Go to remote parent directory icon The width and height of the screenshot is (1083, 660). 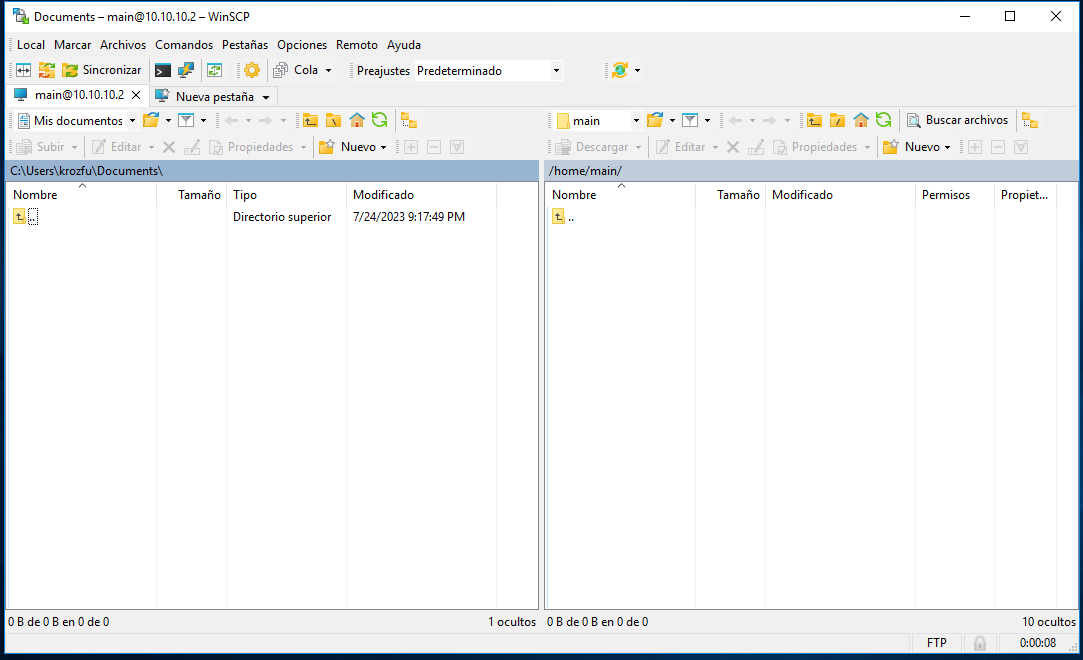click(x=815, y=120)
